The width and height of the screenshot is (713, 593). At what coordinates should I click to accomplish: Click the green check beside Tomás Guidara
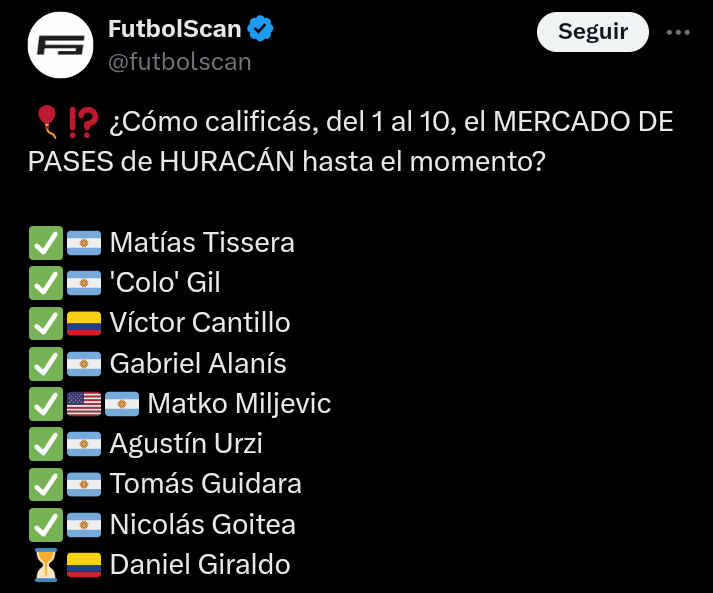coord(46,484)
